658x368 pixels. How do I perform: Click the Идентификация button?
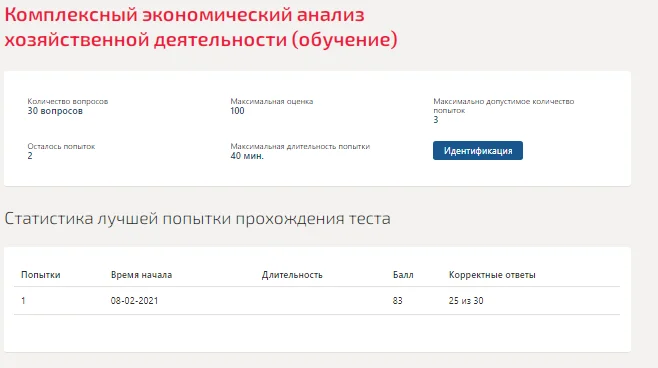(x=478, y=151)
